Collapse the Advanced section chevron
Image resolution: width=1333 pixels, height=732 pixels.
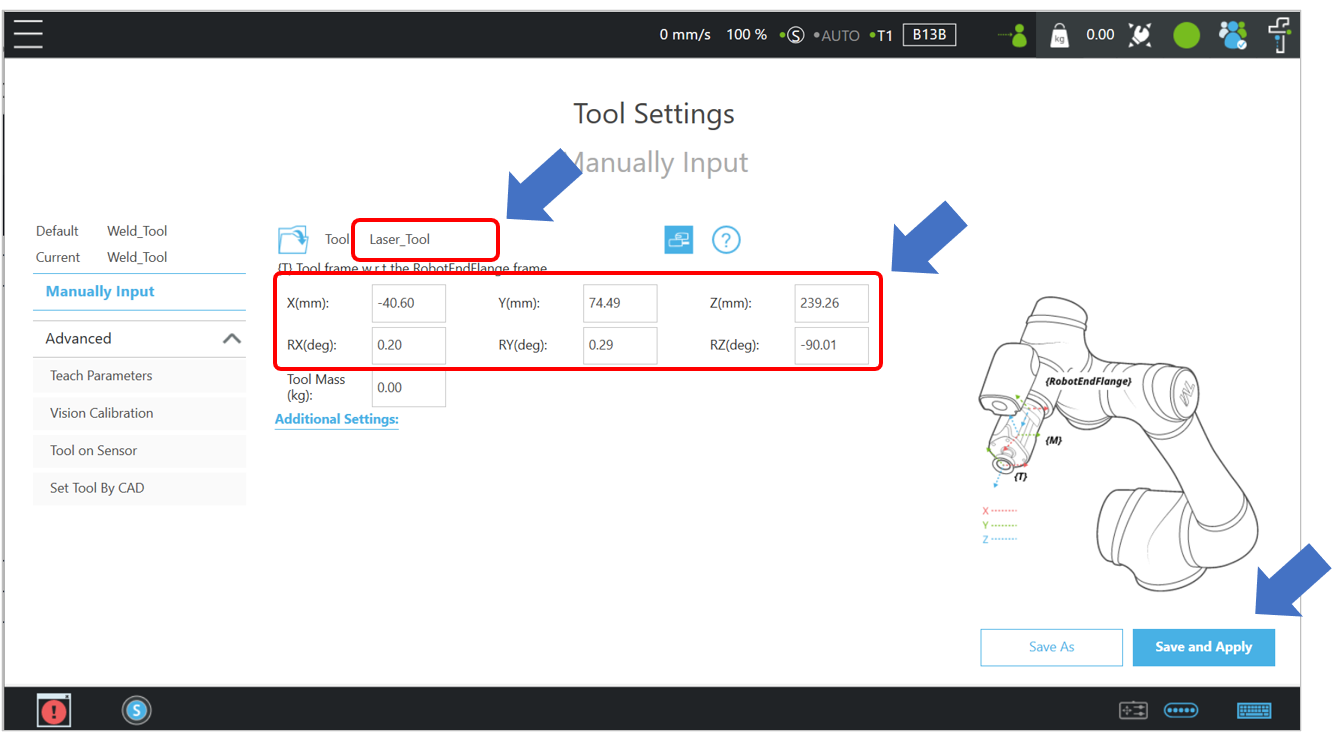pos(231,339)
